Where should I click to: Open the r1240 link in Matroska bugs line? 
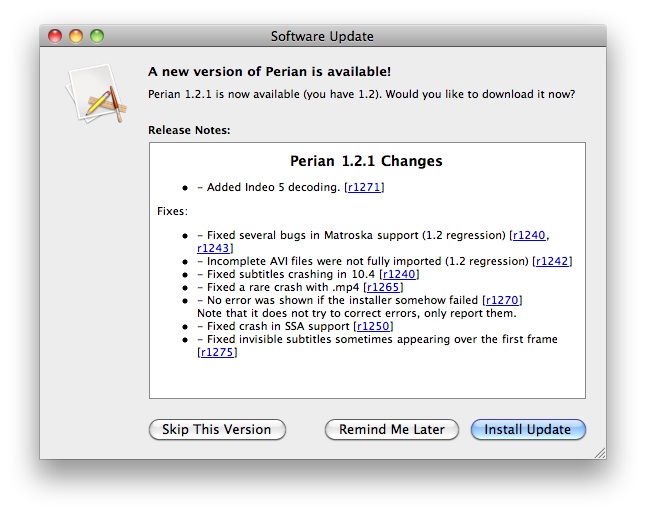tap(529, 235)
